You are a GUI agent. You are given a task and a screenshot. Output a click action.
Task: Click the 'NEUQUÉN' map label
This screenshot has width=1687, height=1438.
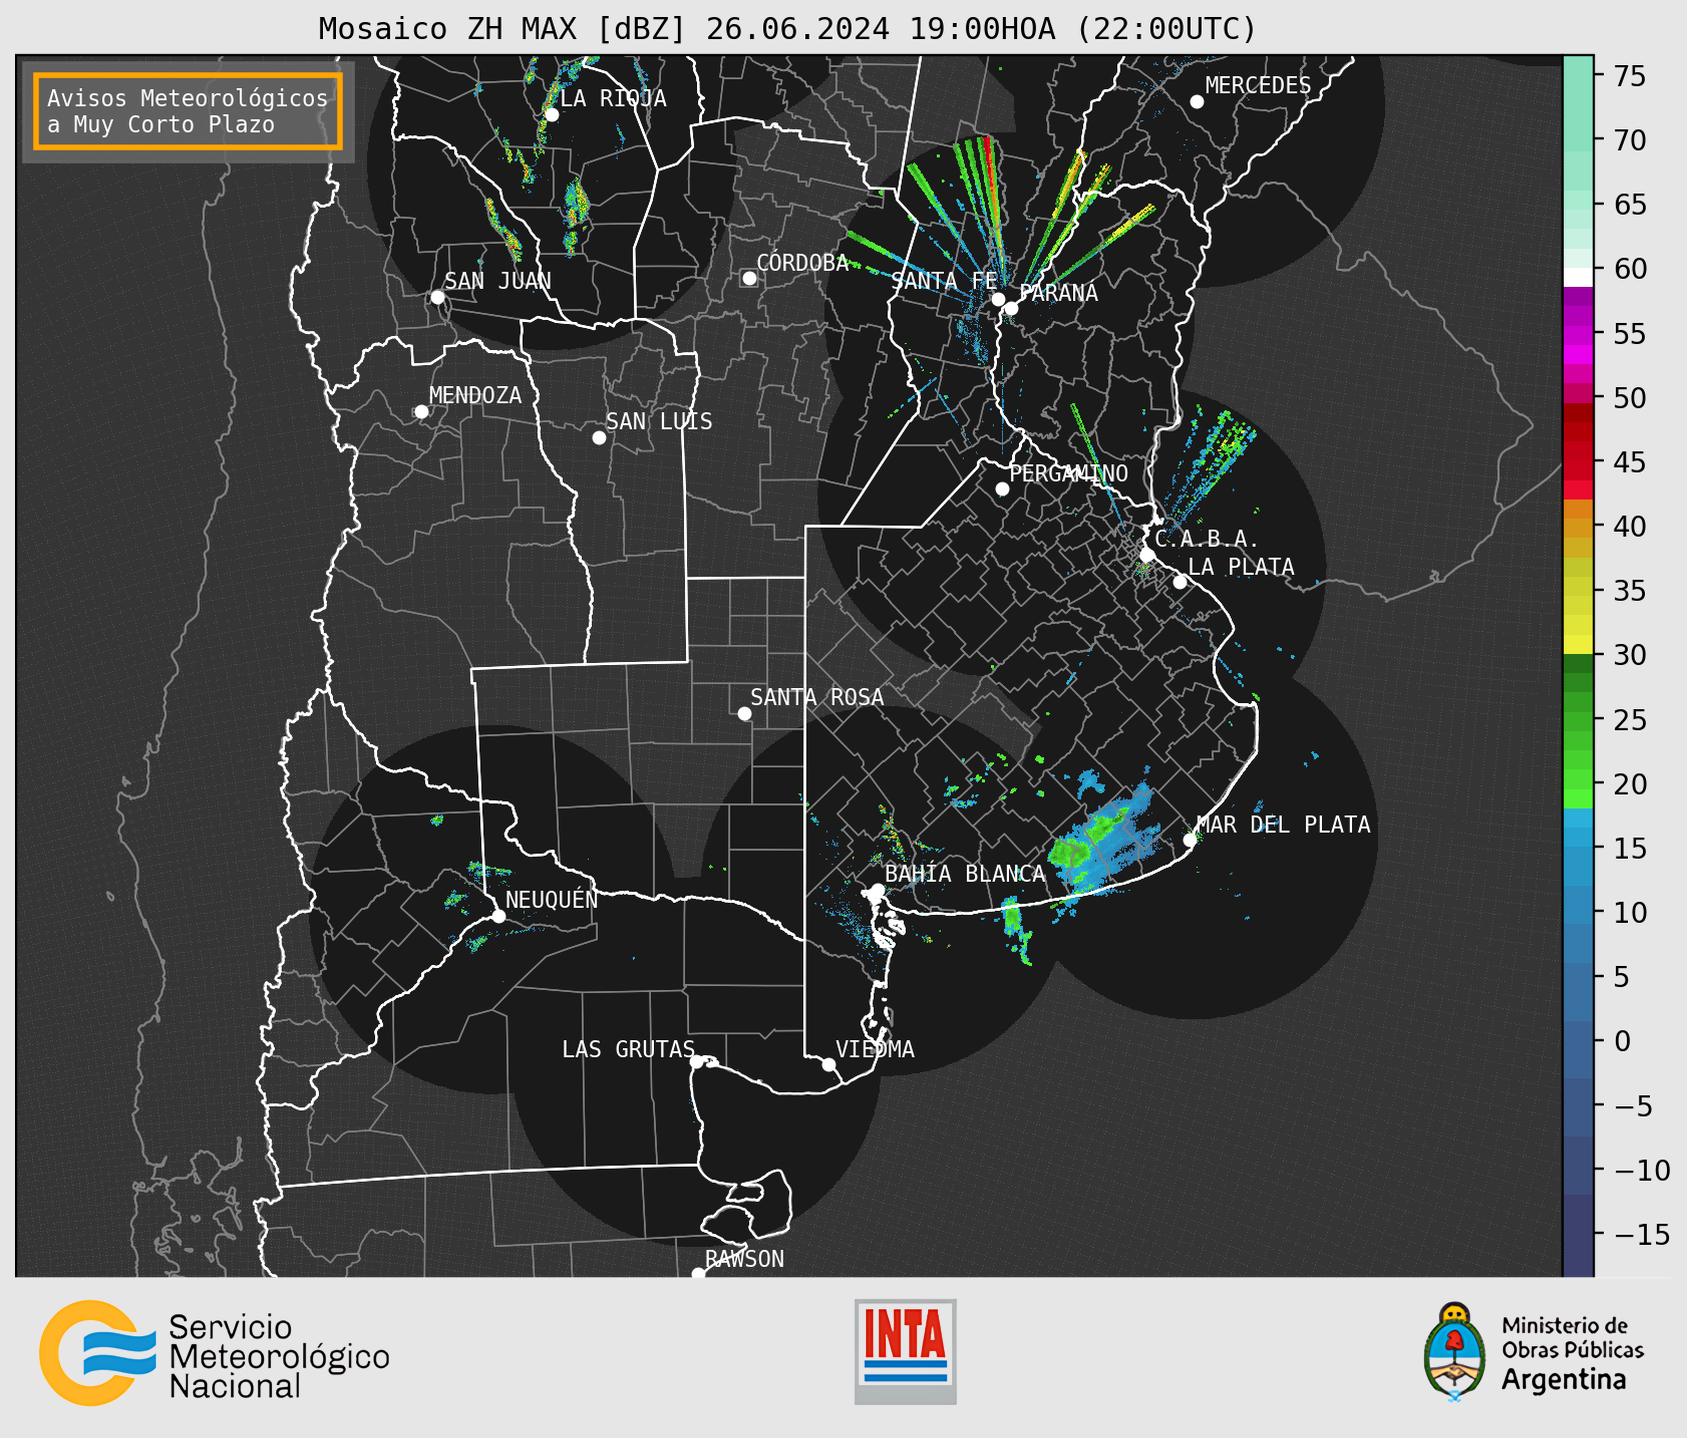pos(552,899)
